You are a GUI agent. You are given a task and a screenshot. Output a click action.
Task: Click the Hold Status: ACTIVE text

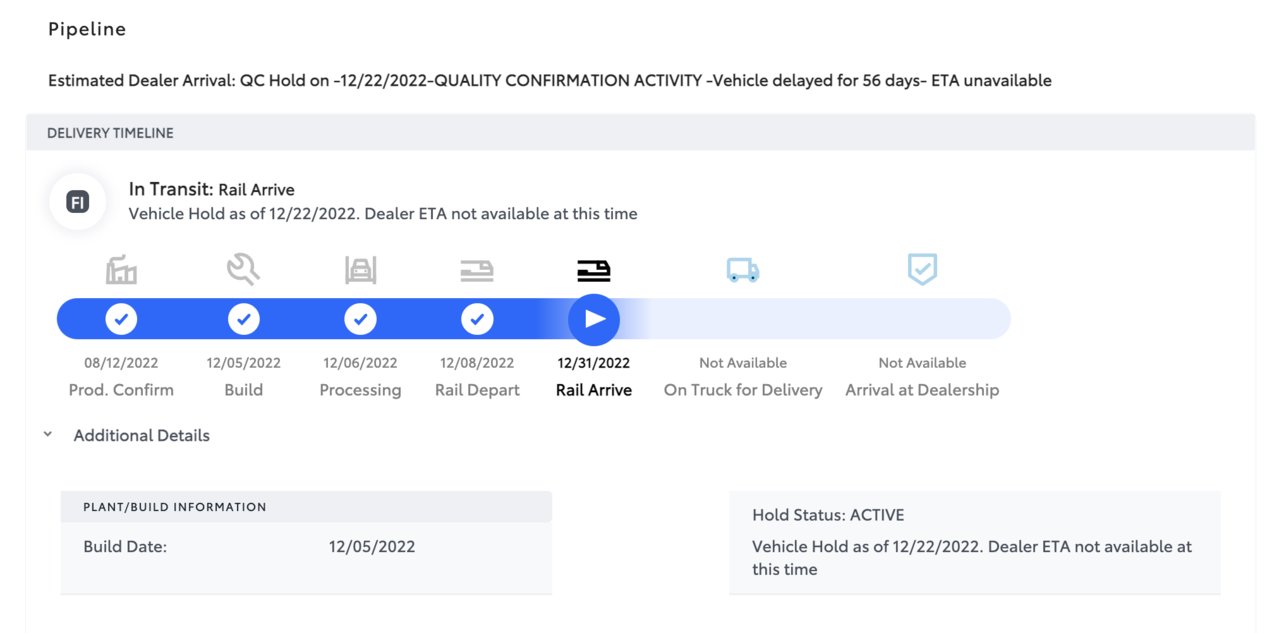click(x=828, y=515)
